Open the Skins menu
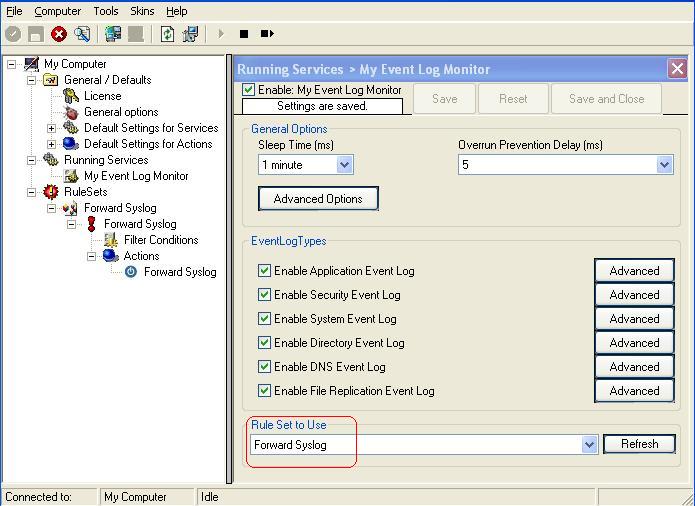The height and width of the screenshot is (506, 695). pos(142,11)
